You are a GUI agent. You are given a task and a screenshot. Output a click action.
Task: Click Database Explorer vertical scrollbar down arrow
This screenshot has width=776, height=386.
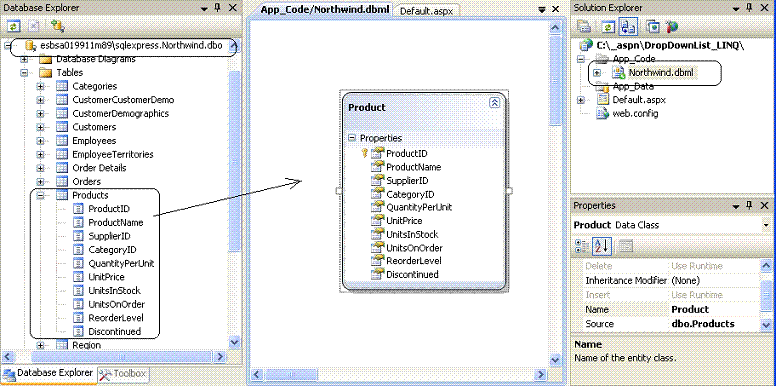(234, 342)
